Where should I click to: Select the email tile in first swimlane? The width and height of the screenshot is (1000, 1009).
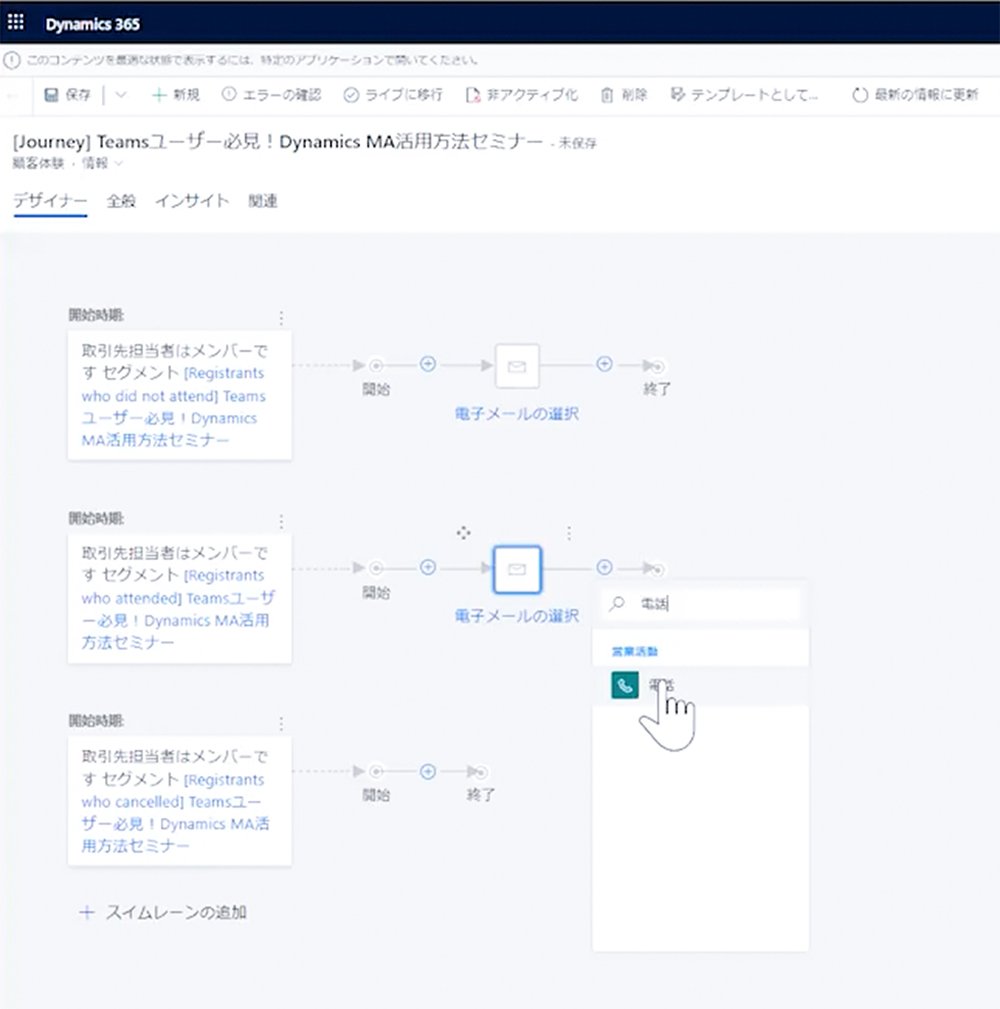[517, 366]
